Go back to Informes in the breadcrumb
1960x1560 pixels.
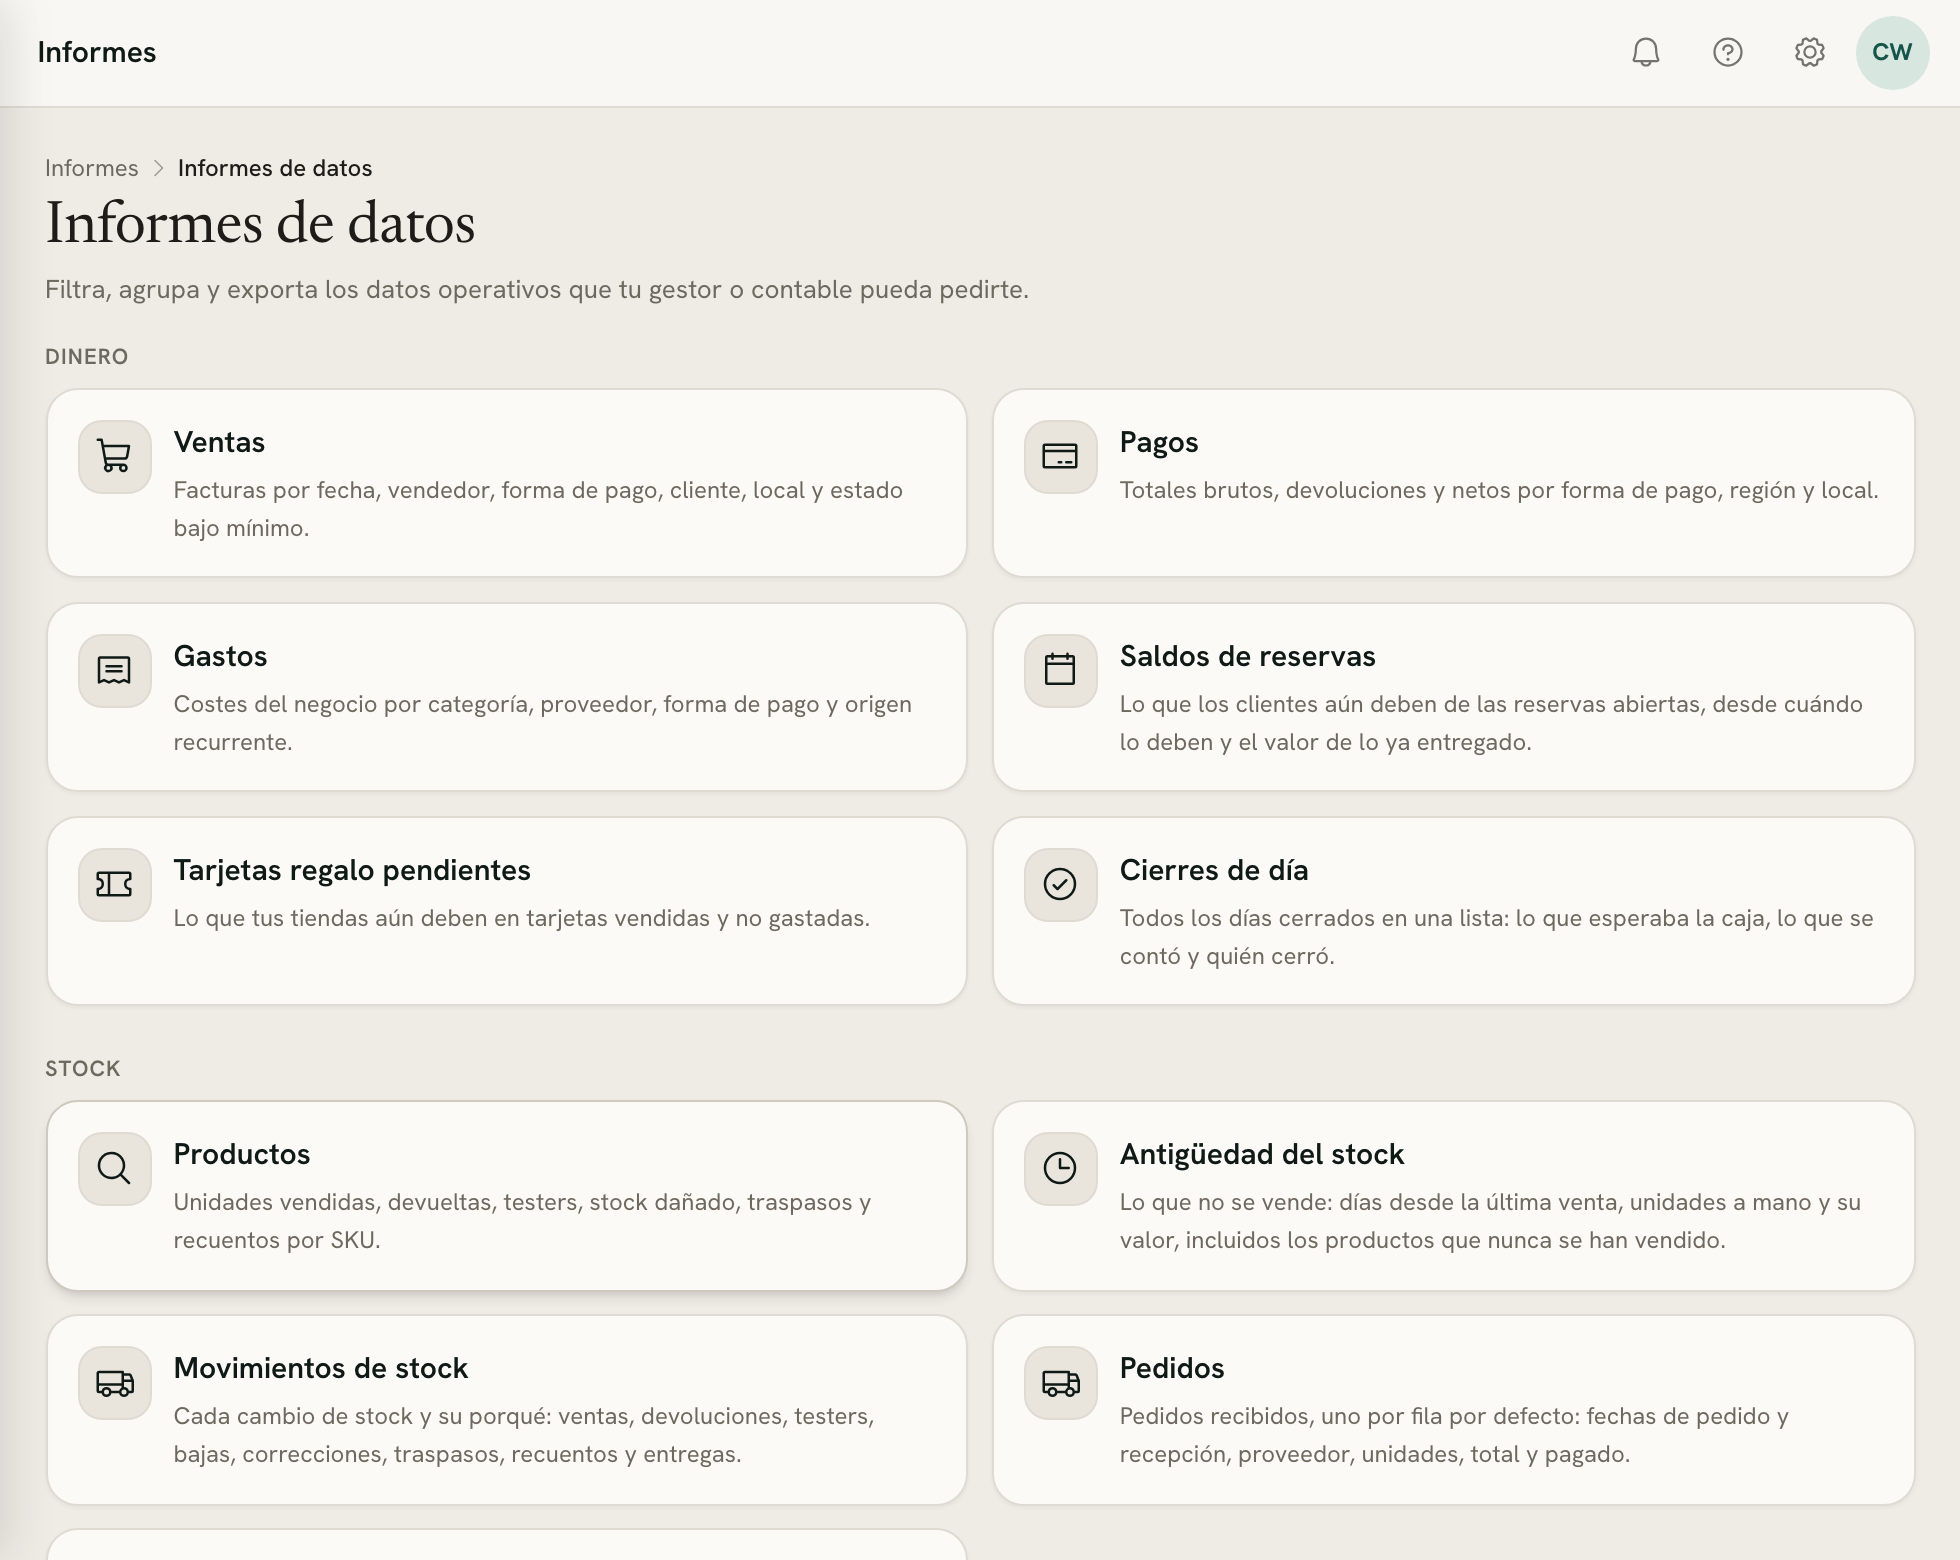(92, 168)
